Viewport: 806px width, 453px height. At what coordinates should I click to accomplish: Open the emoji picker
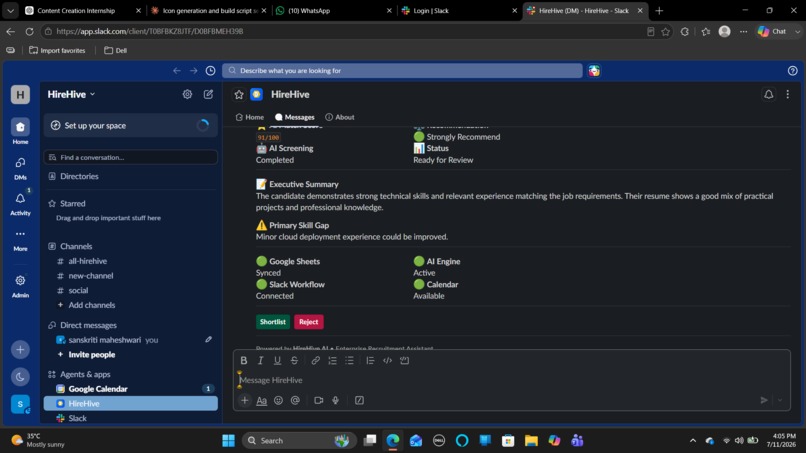pyautogui.click(x=278, y=400)
